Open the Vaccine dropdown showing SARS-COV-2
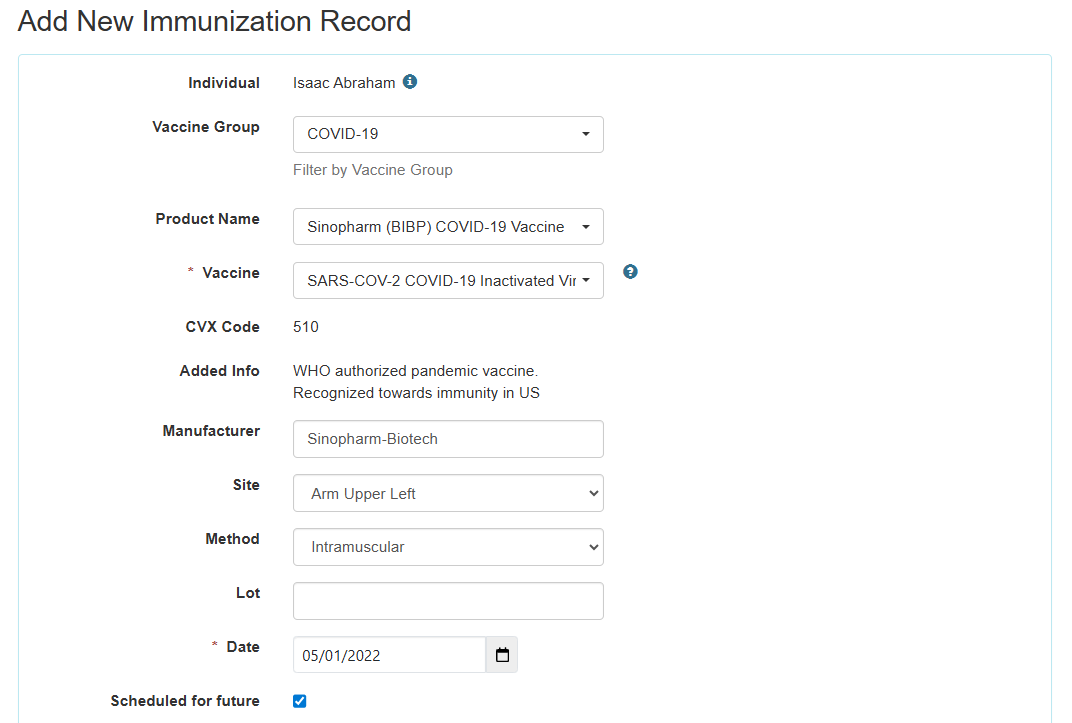This screenshot has height=723, width=1072. (x=448, y=280)
